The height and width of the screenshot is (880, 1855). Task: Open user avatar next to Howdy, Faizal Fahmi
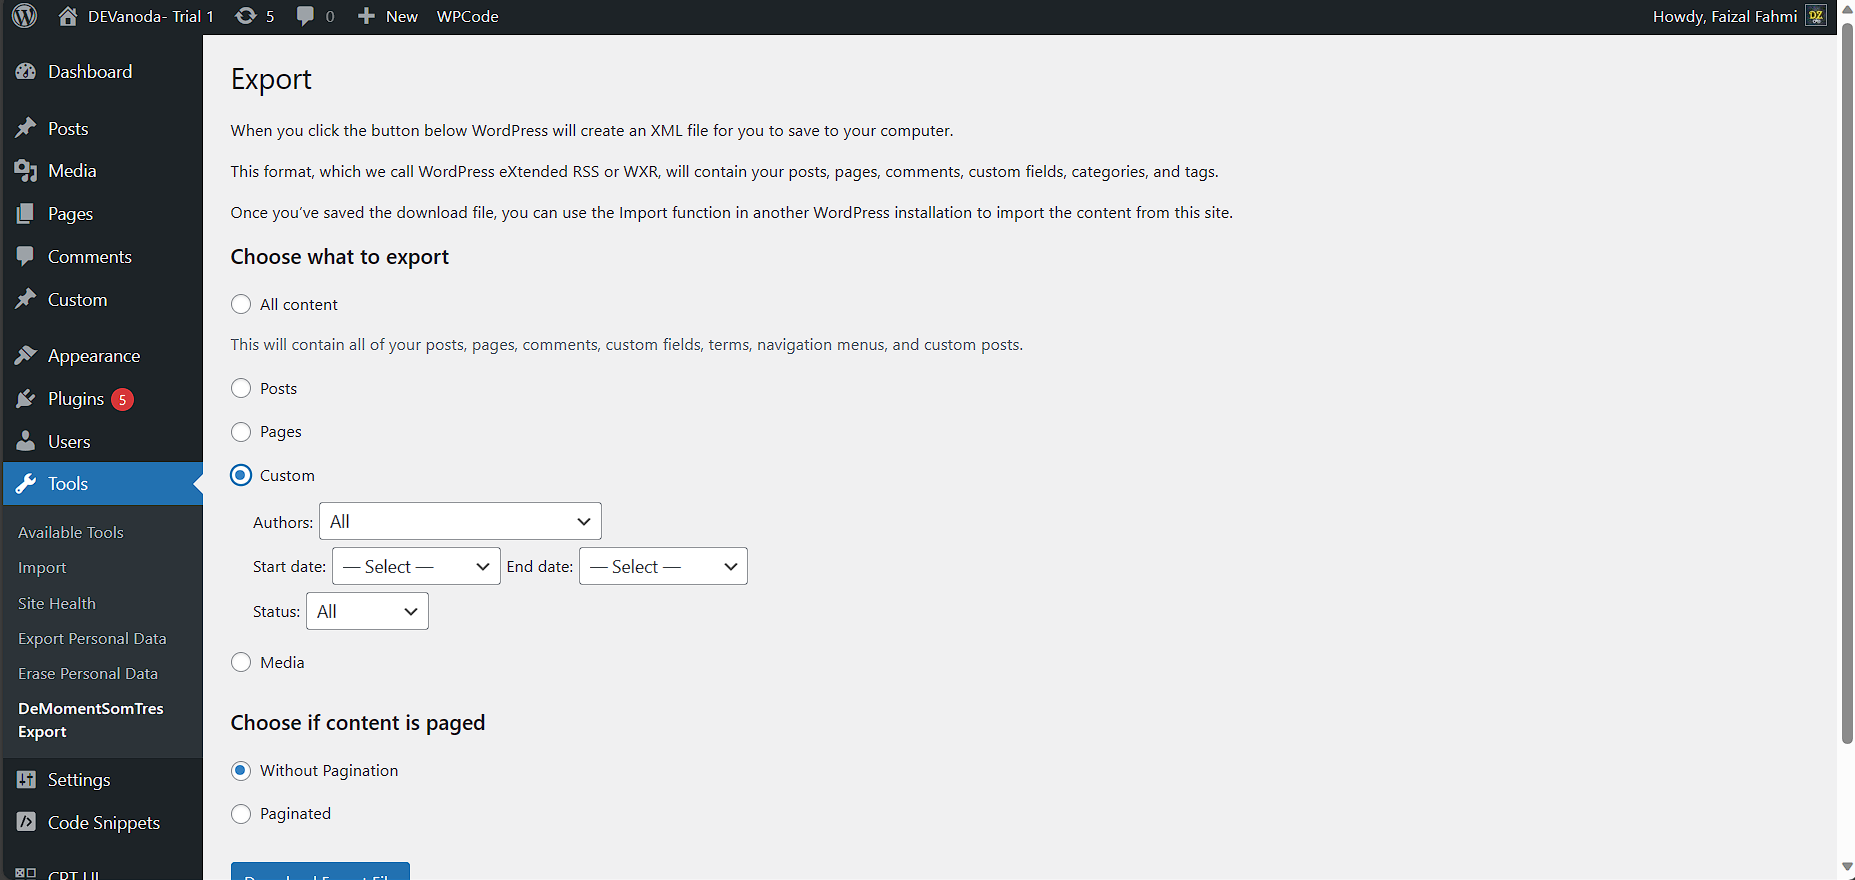click(x=1816, y=16)
